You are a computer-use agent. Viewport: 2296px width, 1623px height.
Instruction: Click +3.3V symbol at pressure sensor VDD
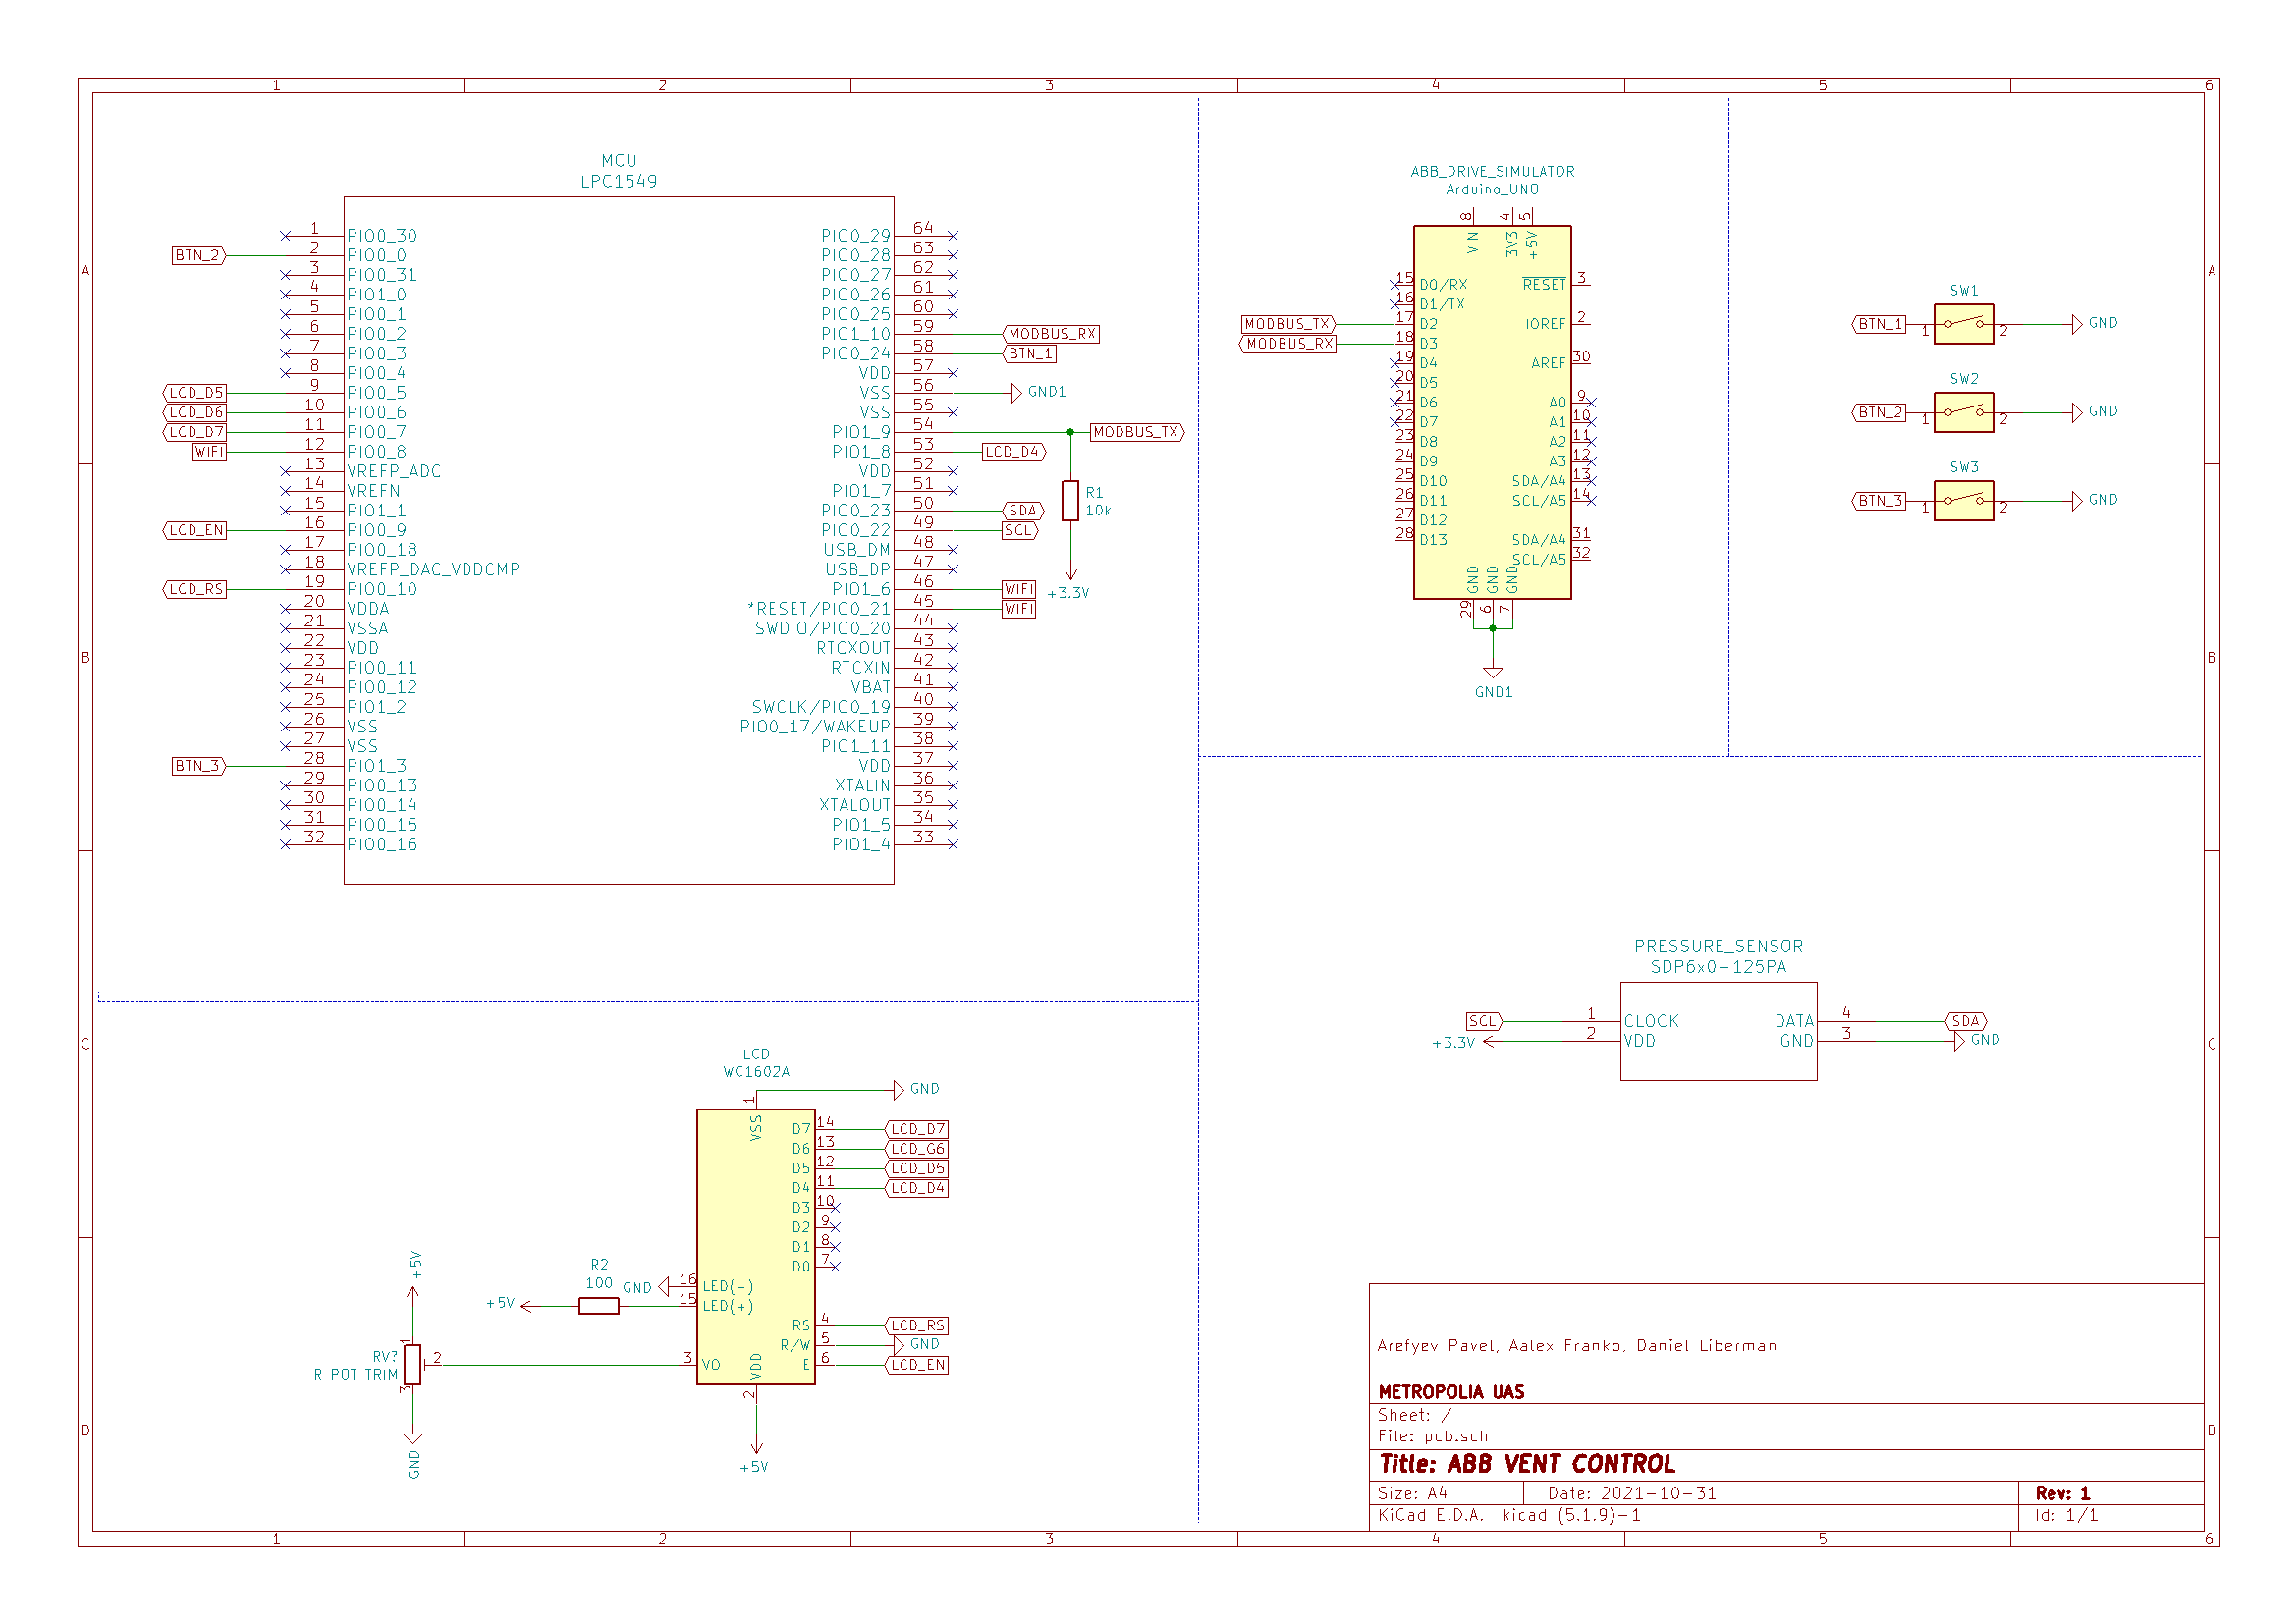(x=1490, y=1041)
